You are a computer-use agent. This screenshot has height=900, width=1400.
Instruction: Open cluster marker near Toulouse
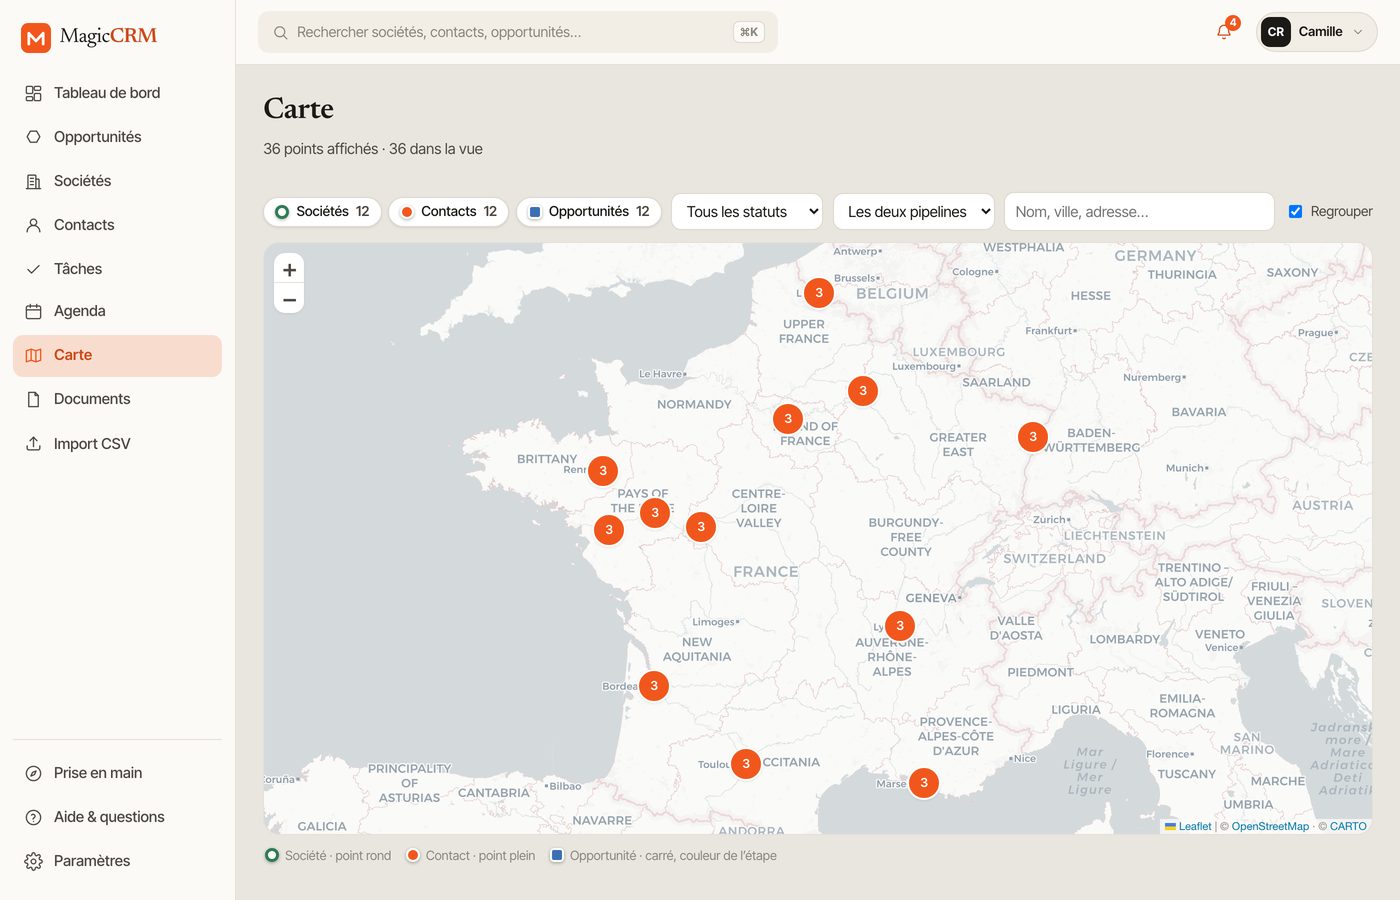click(746, 764)
